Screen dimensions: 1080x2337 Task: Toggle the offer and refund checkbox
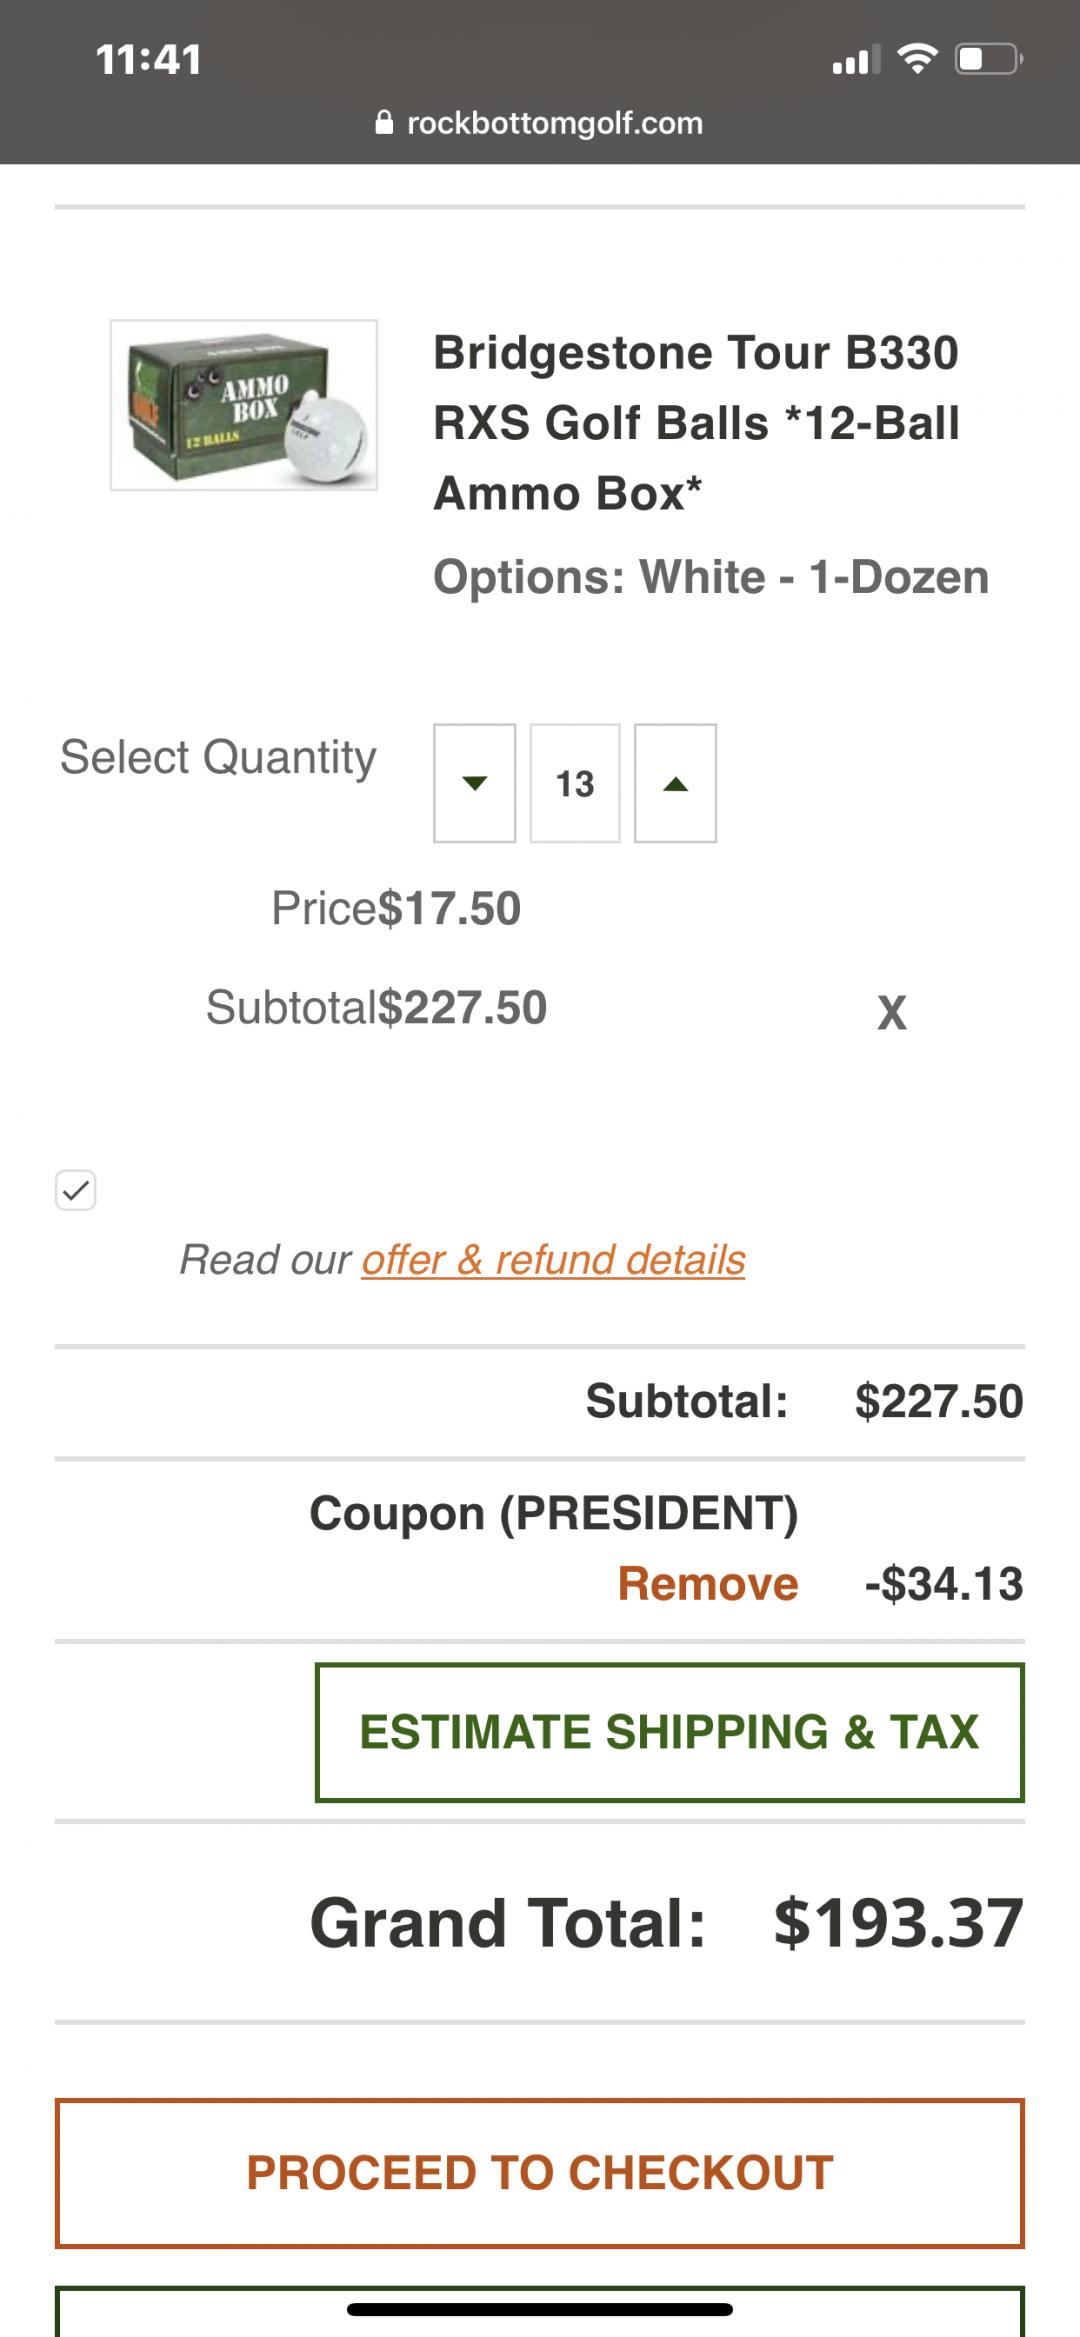click(76, 1190)
